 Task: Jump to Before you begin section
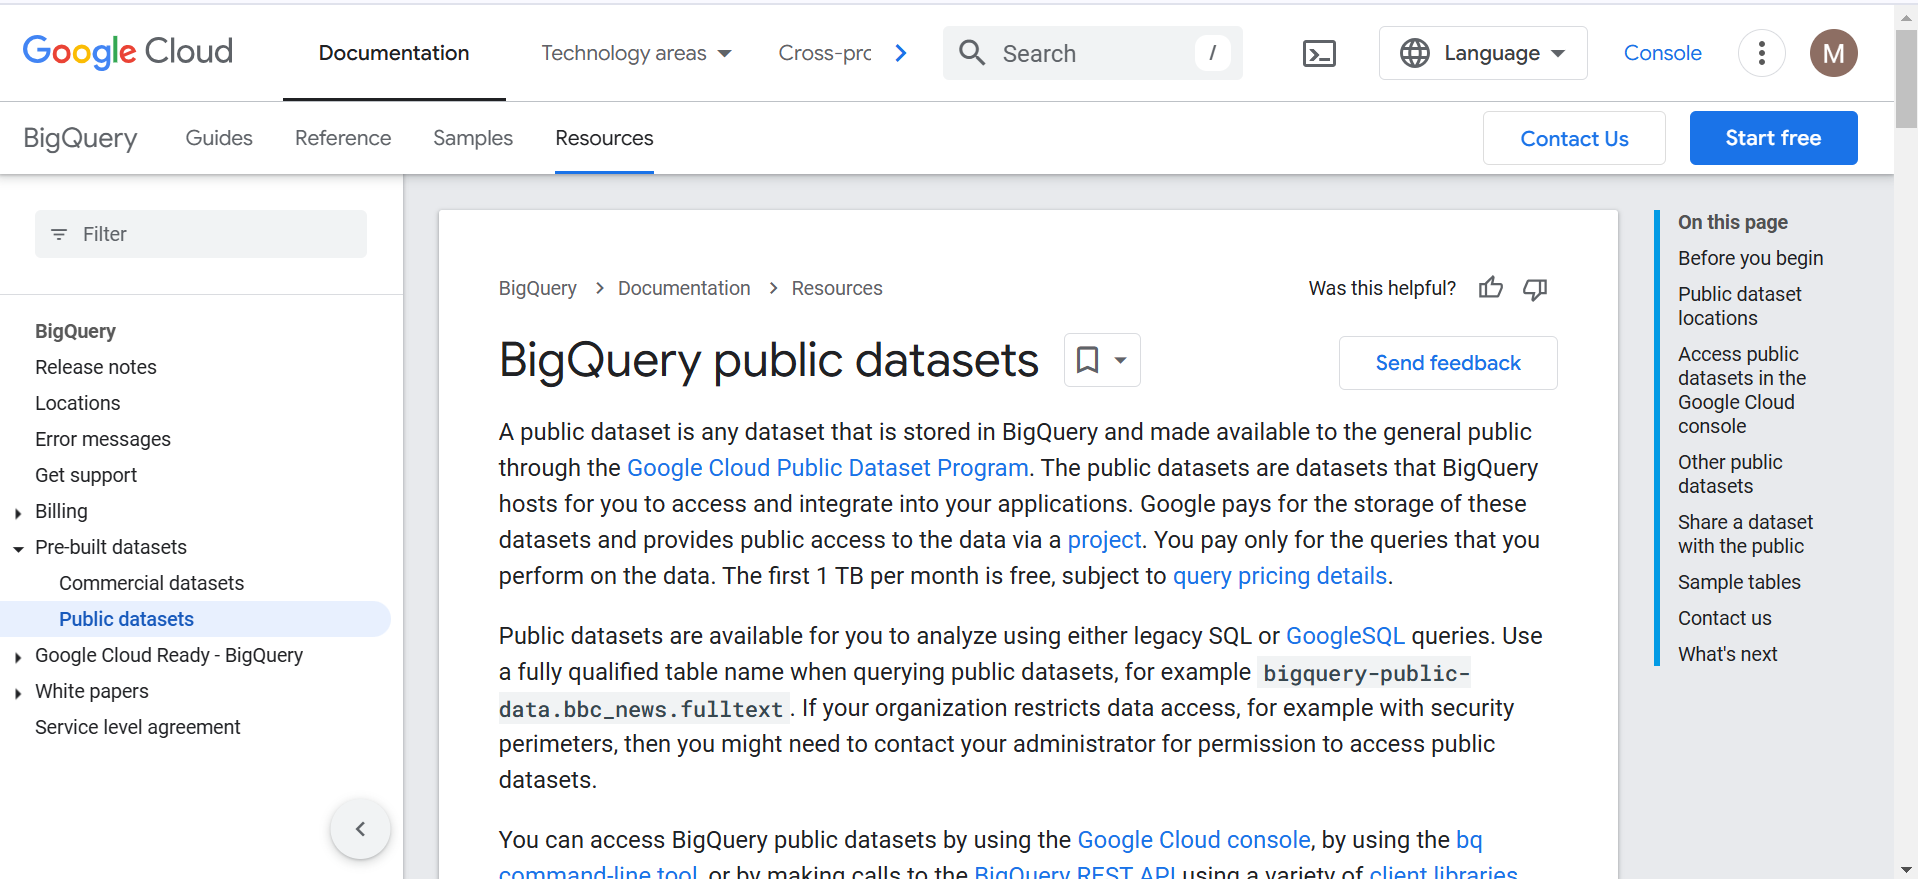point(1750,258)
